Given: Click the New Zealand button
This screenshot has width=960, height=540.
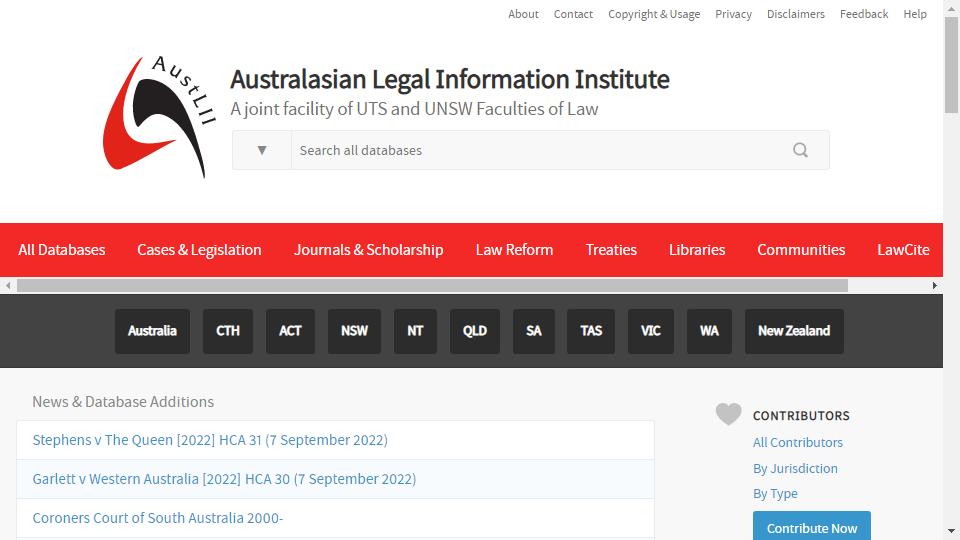Looking at the screenshot, I should pos(794,331).
